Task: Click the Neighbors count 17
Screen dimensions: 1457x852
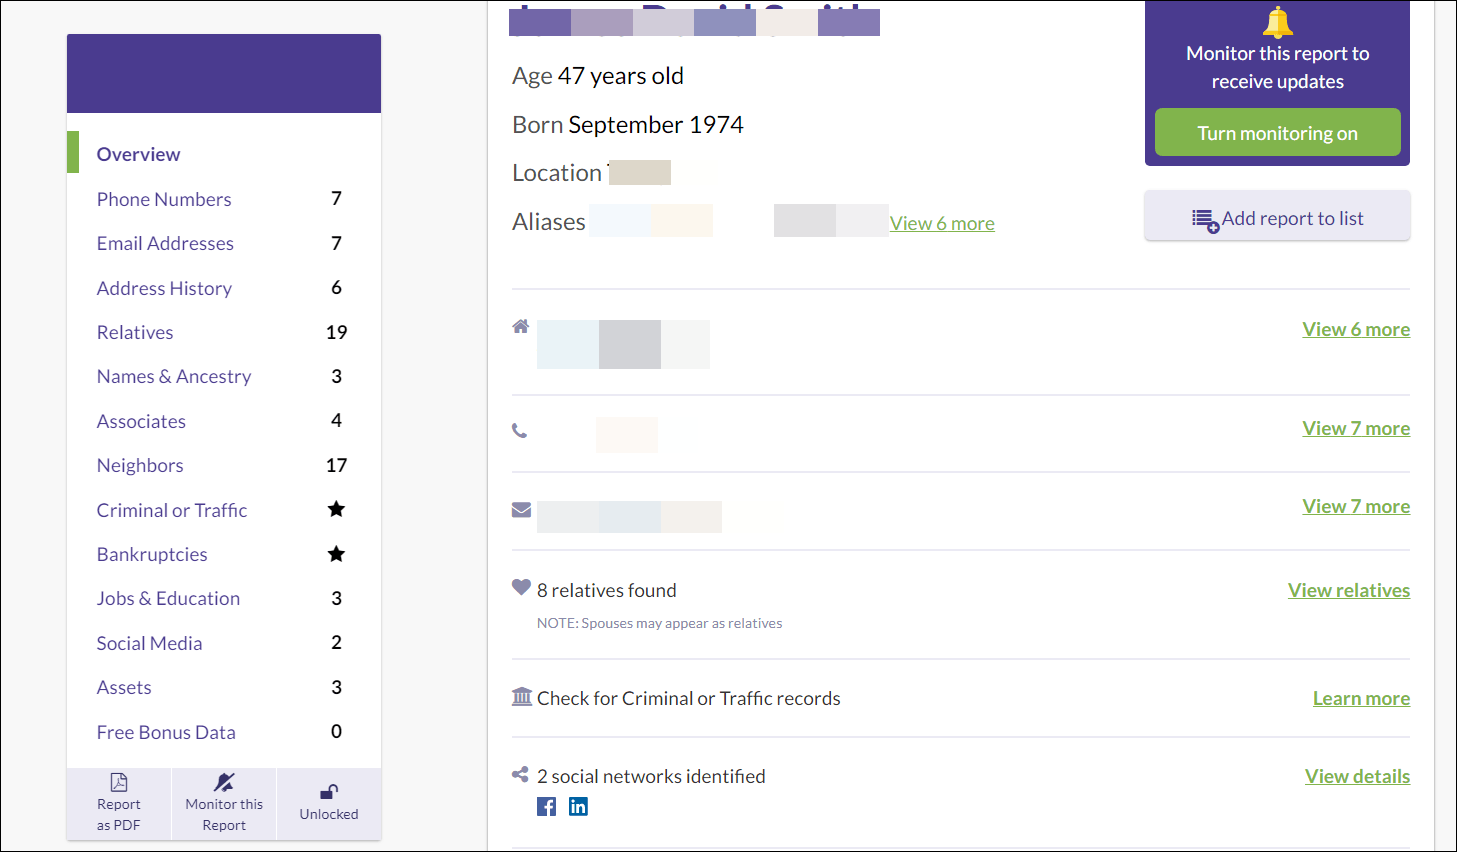Action: click(336, 465)
